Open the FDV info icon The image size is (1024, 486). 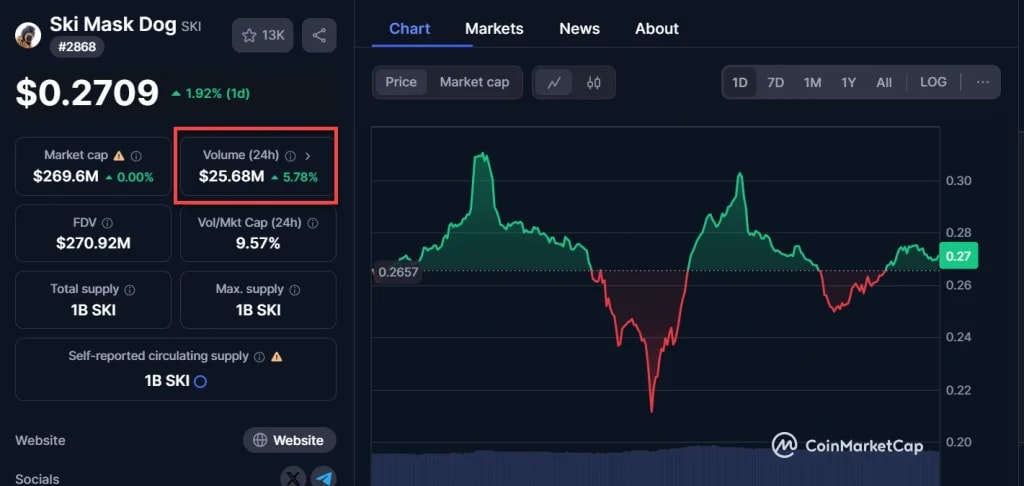coord(107,223)
